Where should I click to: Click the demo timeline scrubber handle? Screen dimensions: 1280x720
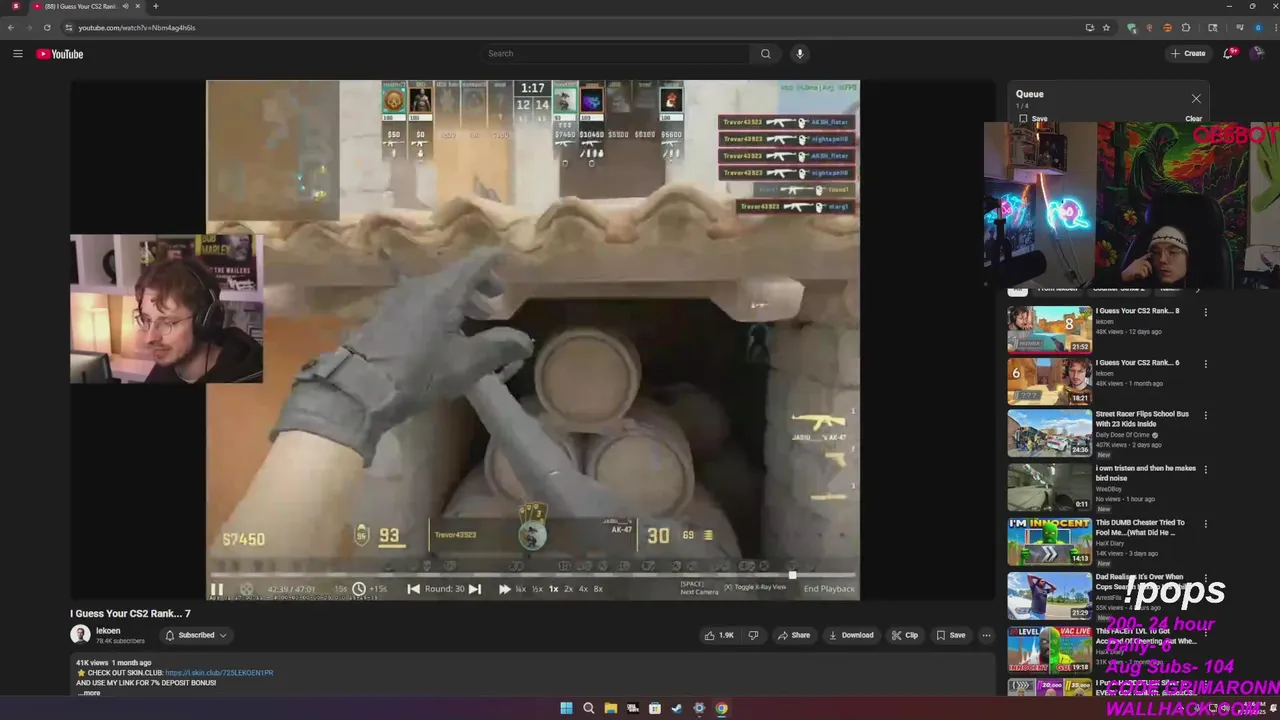(792, 574)
